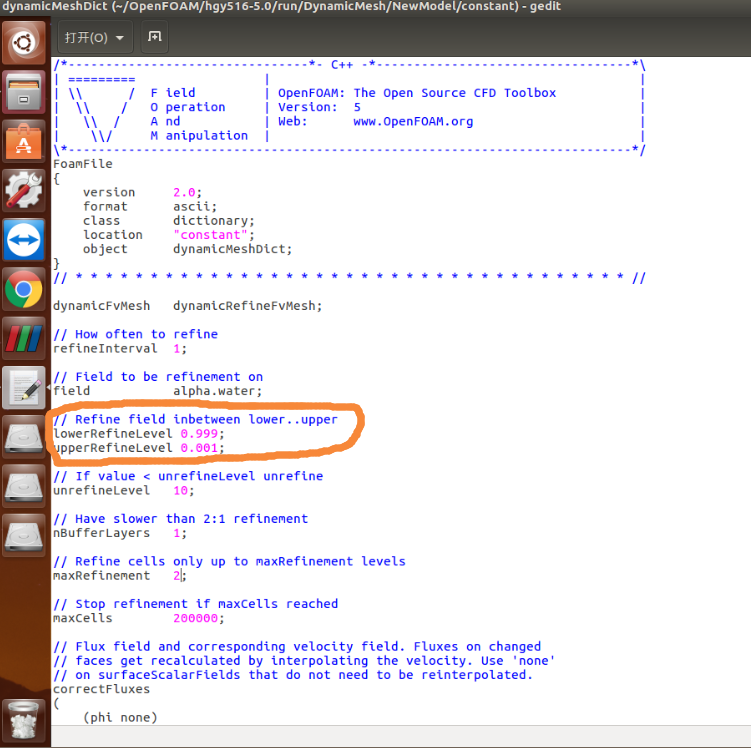Click the FoamFile keyword
751x748 pixels.
tap(83, 164)
